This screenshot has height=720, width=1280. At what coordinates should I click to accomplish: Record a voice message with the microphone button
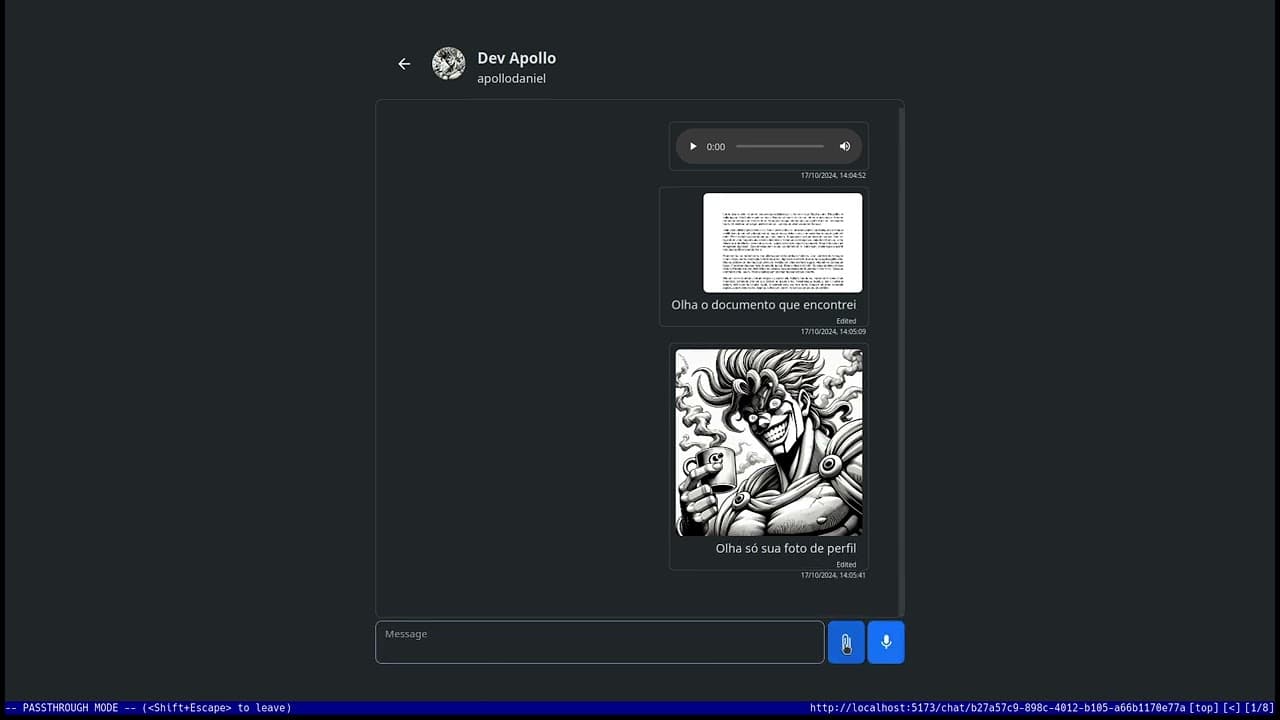click(x=885, y=642)
